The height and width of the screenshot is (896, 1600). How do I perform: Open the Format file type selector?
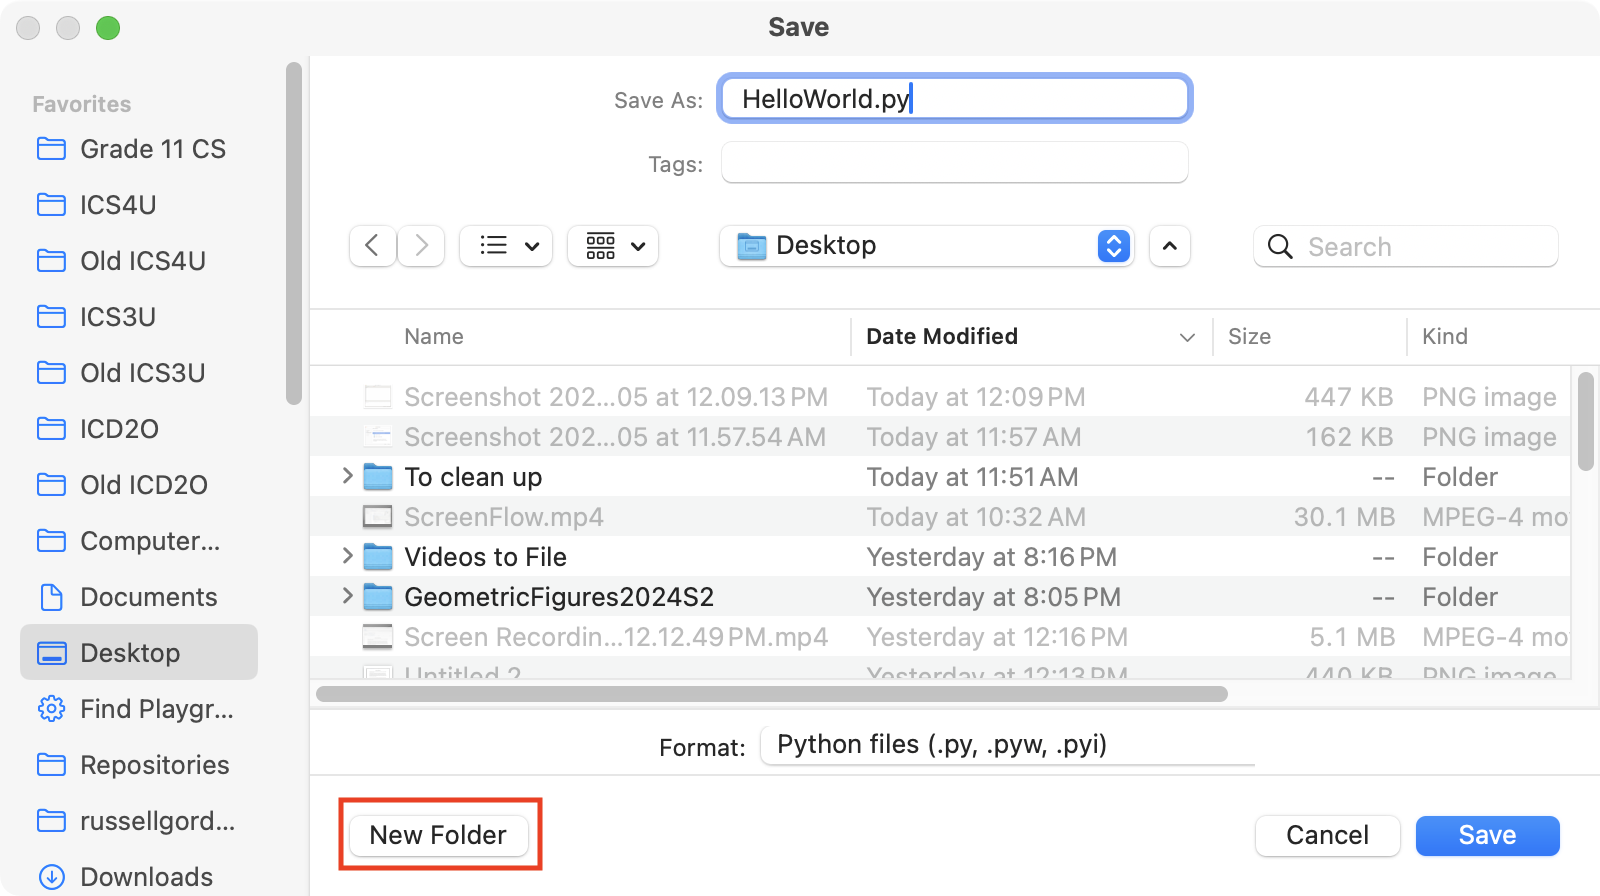1006,745
